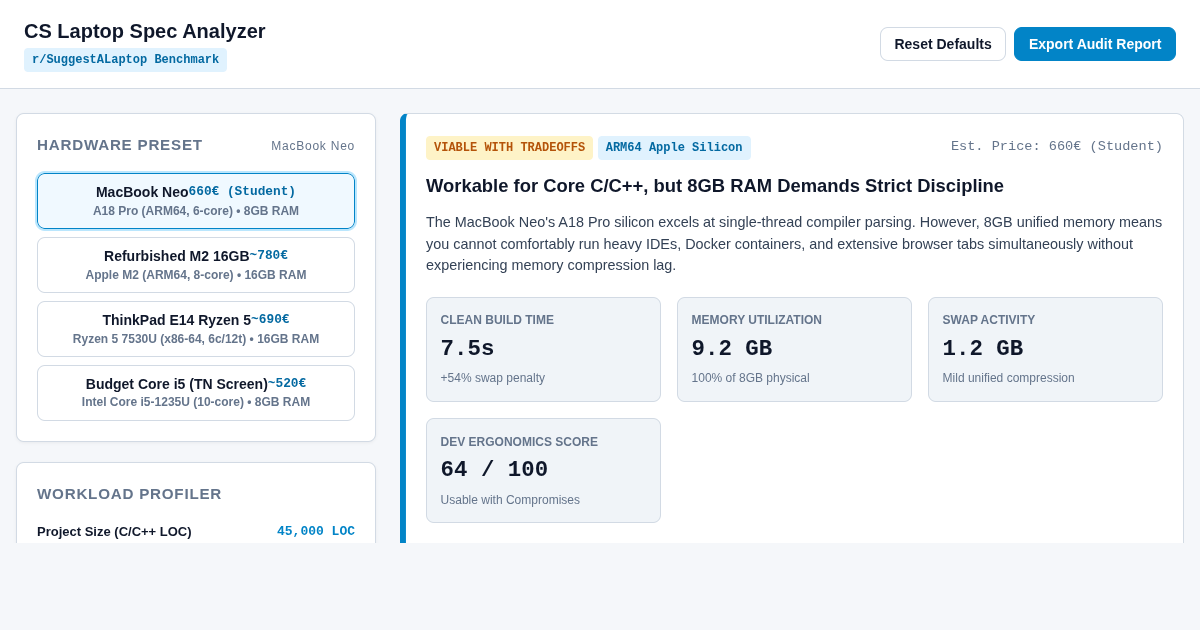The width and height of the screenshot is (1200, 630).
Task: Click the CS Laptop Spec Analyzer title
Action: click(x=145, y=31)
